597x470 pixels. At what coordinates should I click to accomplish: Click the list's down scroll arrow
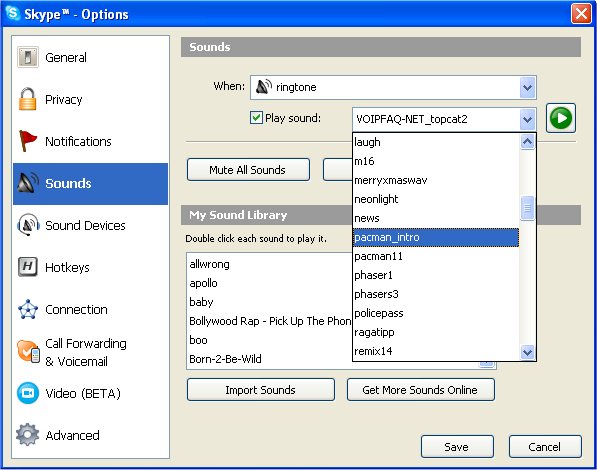click(x=527, y=352)
